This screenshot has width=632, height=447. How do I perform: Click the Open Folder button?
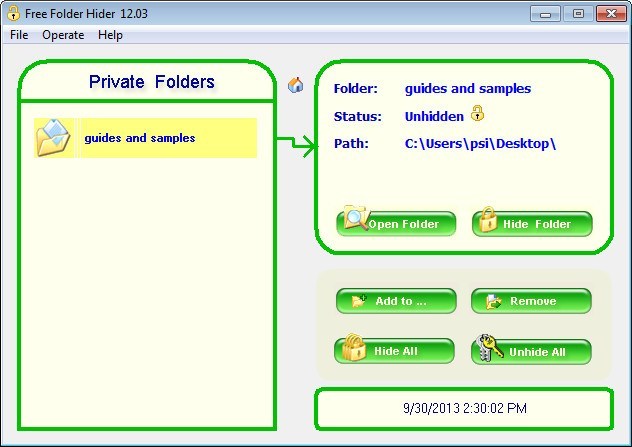coord(396,223)
